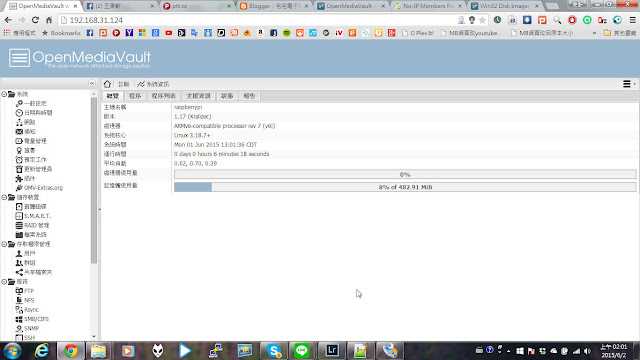
Task: Open the Apps shortcut in bookmarks bar
Action: coord(20,33)
